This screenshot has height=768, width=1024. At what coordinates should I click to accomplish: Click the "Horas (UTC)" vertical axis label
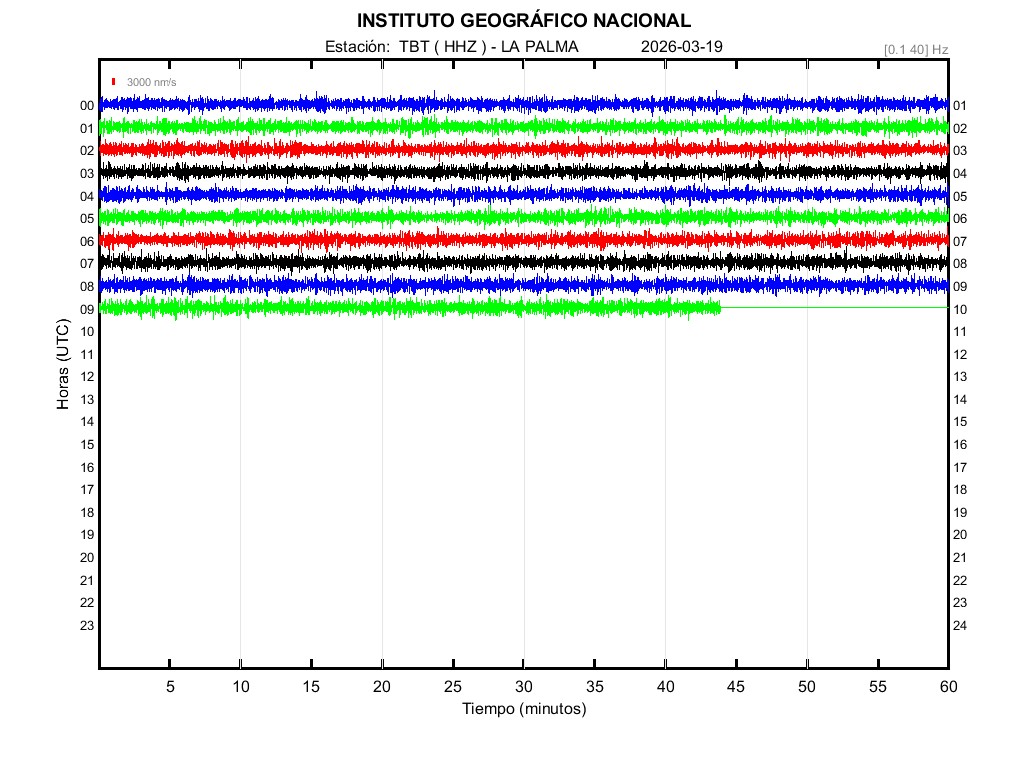pos(63,365)
